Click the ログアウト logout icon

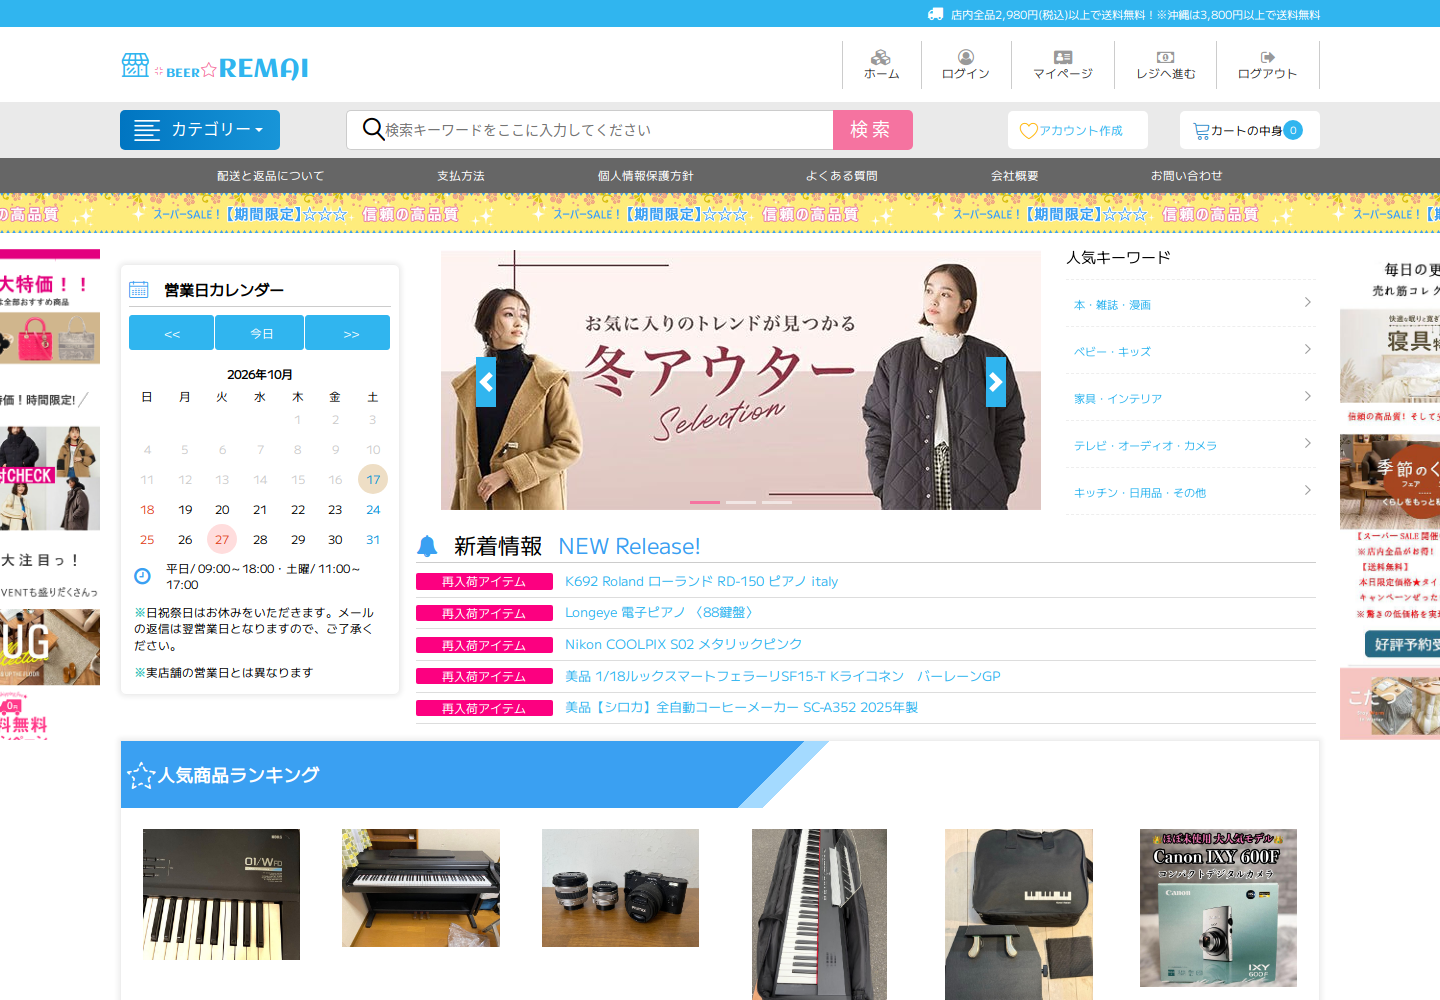click(1267, 57)
